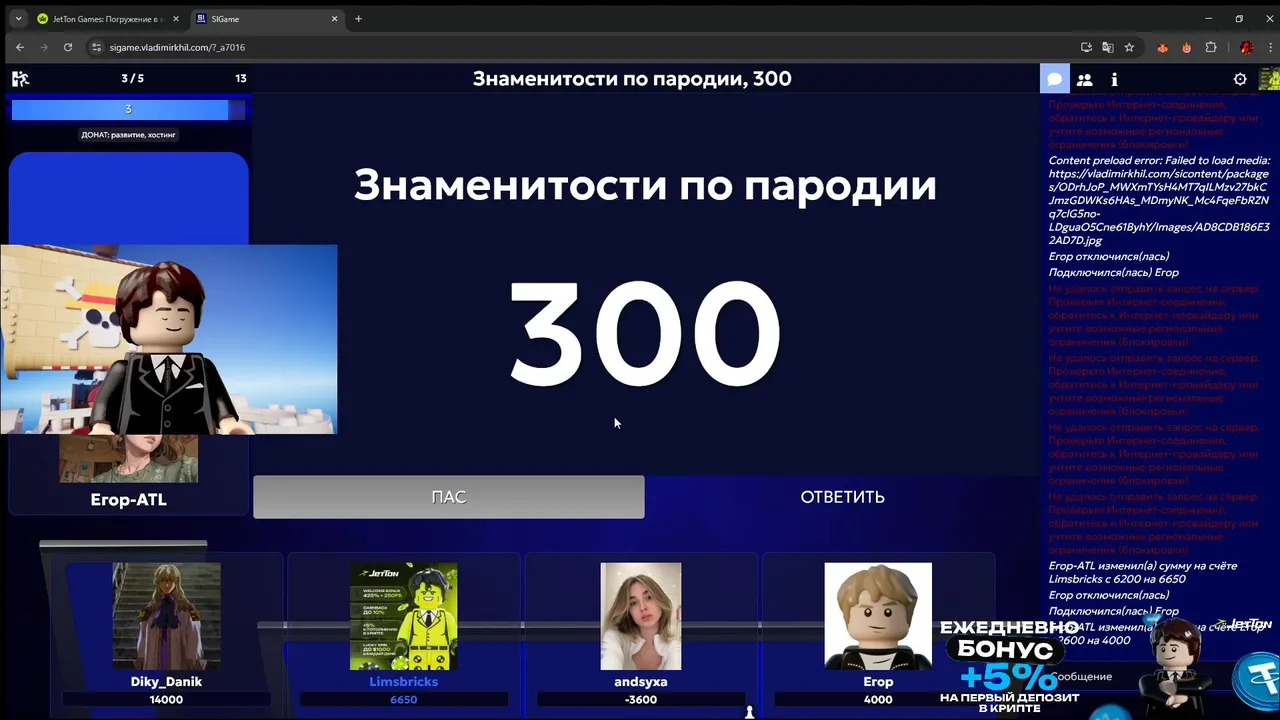Click the install app icon

(x=1086, y=47)
